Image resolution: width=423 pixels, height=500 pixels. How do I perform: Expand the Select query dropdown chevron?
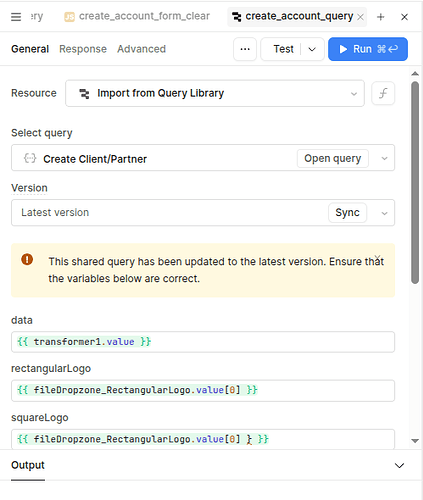tap(384, 158)
